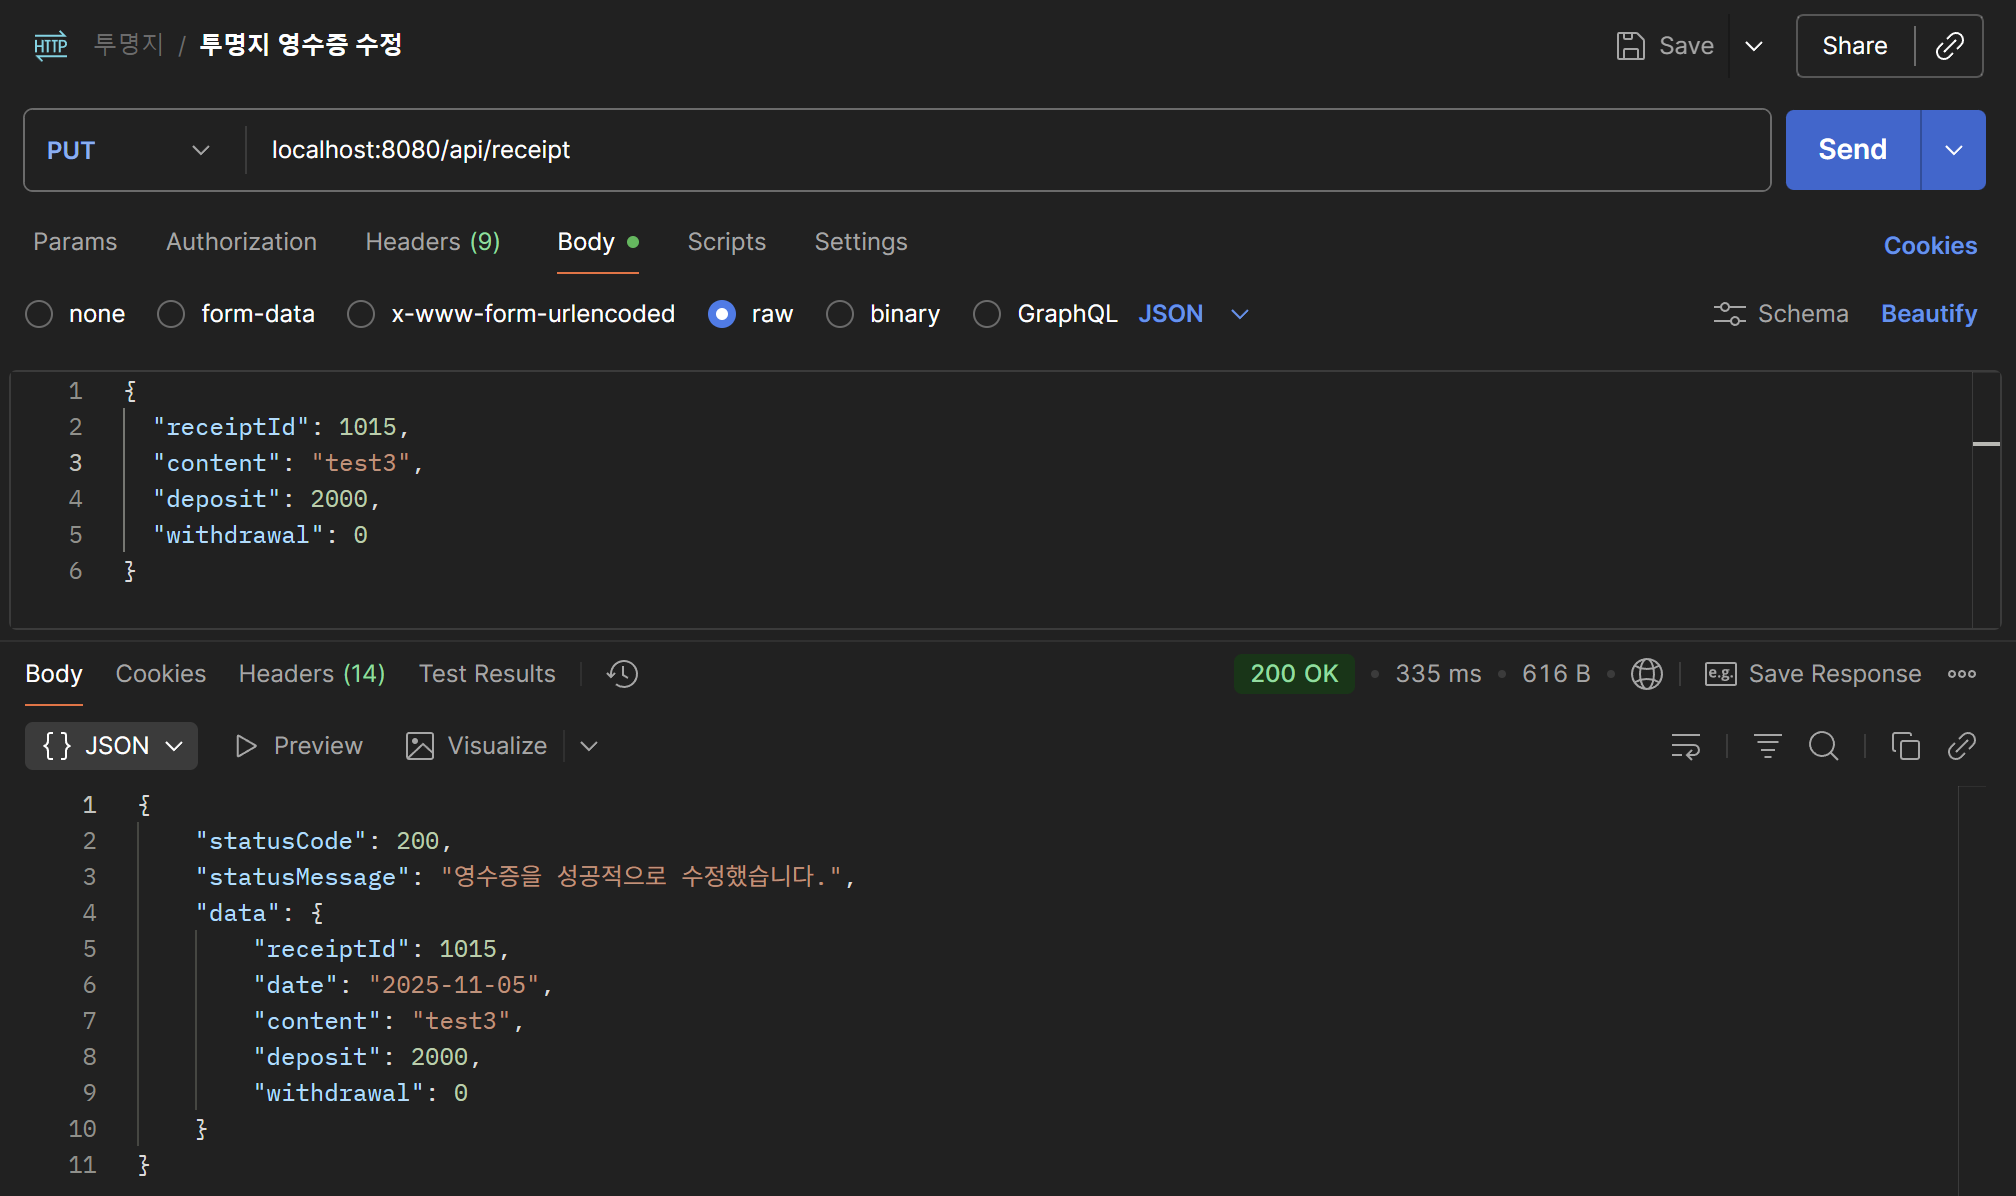Image resolution: width=2016 pixels, height=1196 pixels.
Task: Open the three-dot more options menu in response bar
Action: [x=1961, y=674]
